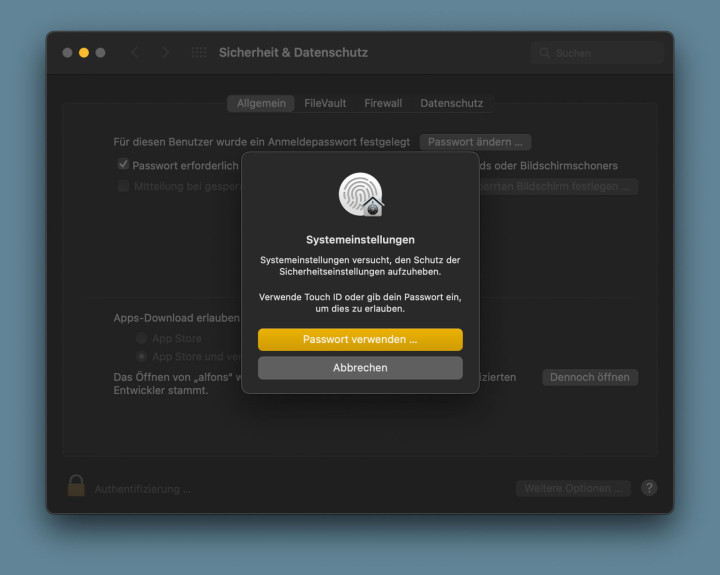Viewport: 720px width, 575px height.
Task: Click the Authentifizierung label text
Action: click(x=142, y=489)
